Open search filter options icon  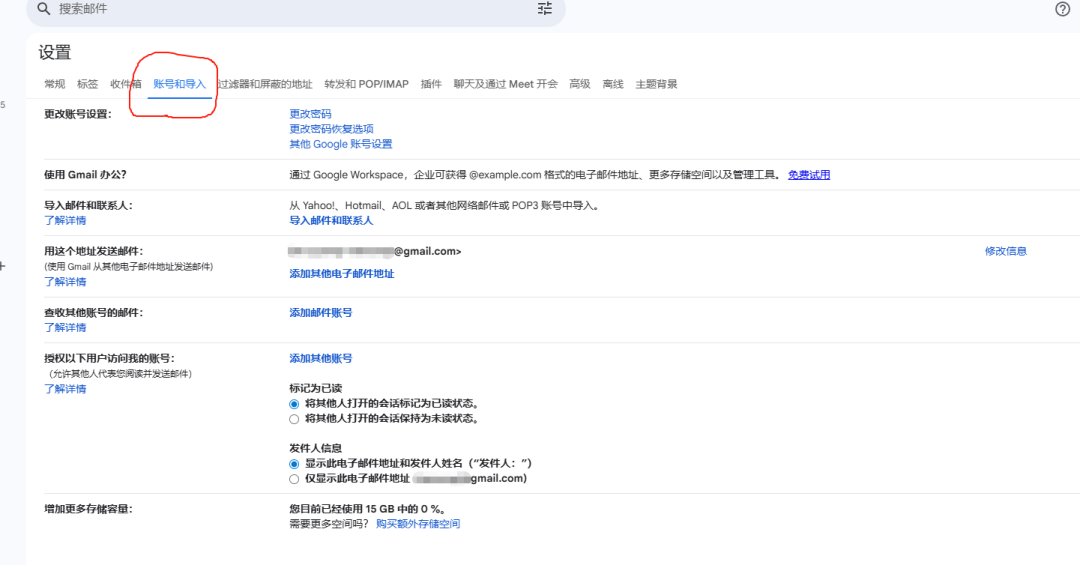[x=545, y=8]
